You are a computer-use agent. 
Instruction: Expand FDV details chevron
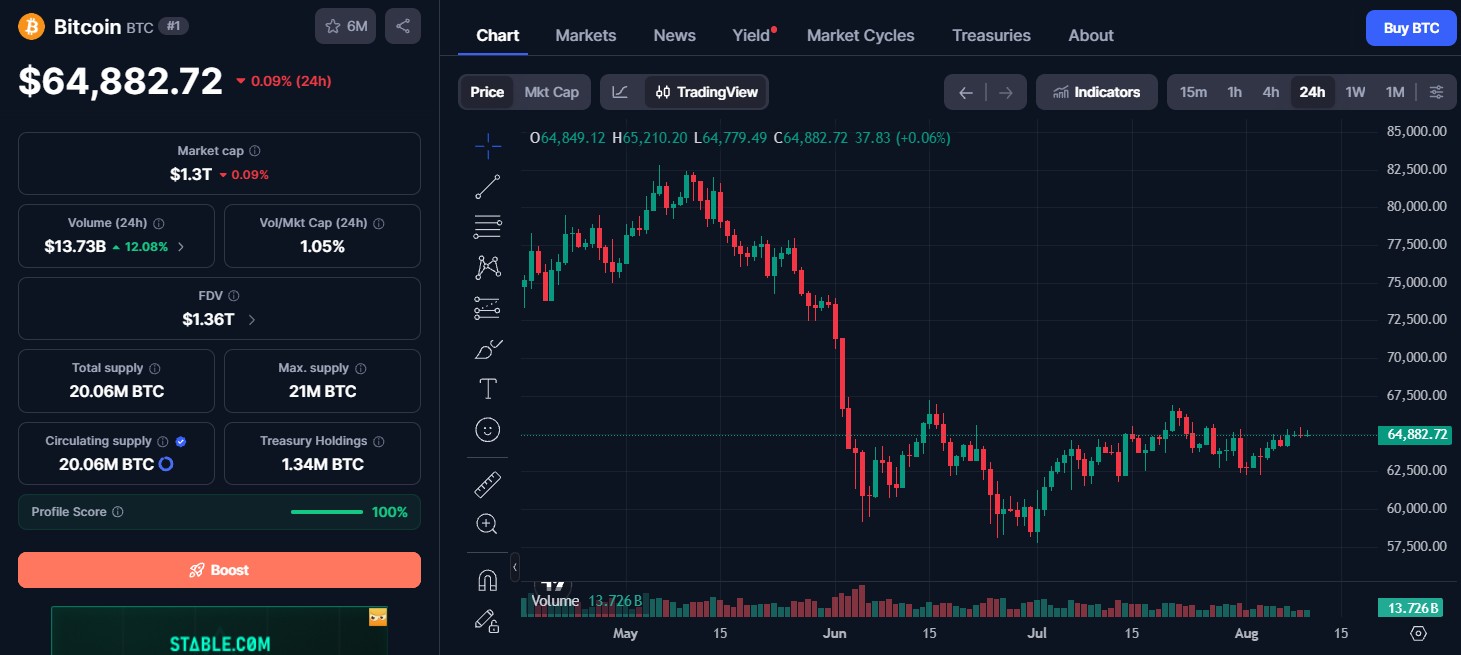pyautogui.click(x=251, y=320)
